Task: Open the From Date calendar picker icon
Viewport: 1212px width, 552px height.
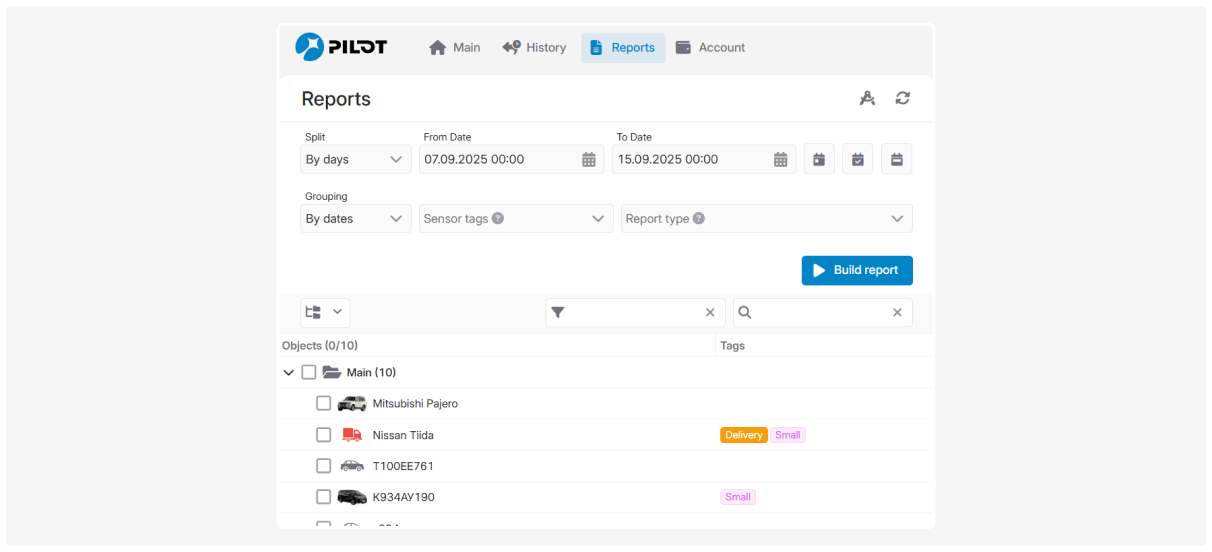Action: 589,160
